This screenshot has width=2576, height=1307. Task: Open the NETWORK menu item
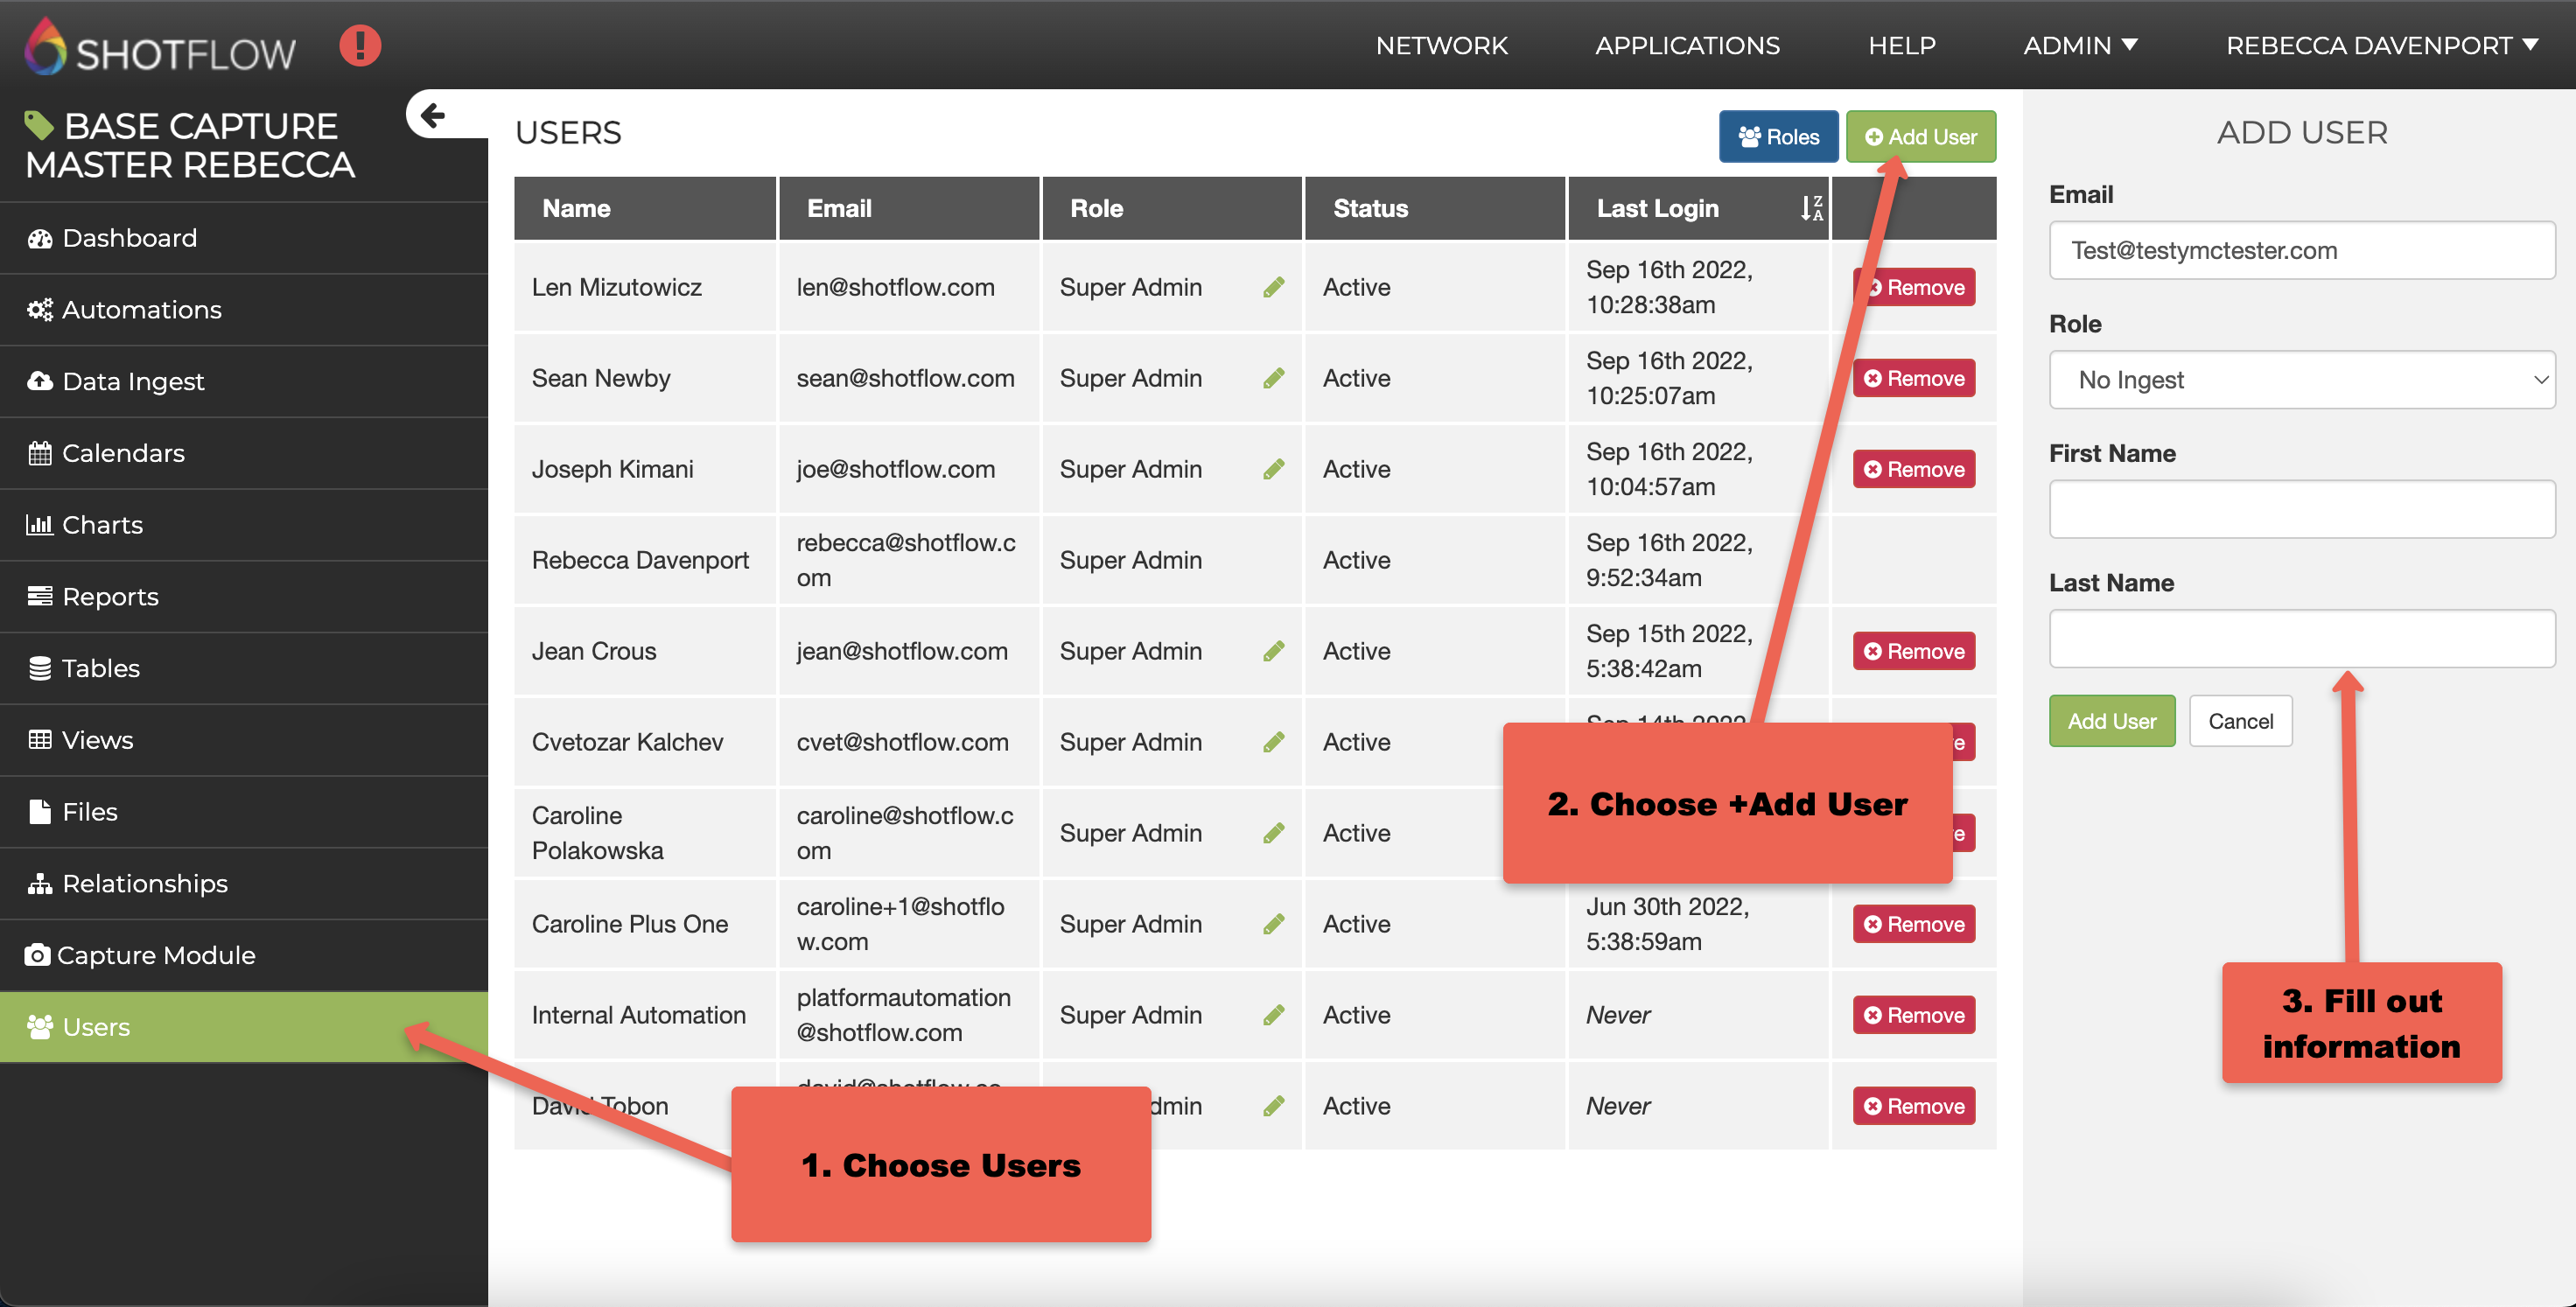tap(1441, 46)
